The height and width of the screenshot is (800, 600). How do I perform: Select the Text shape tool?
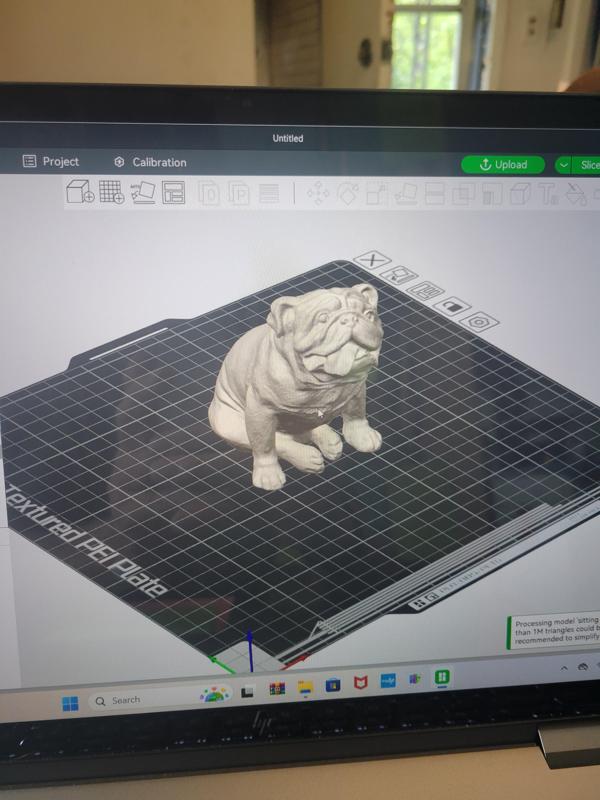(x=549, y=195)
